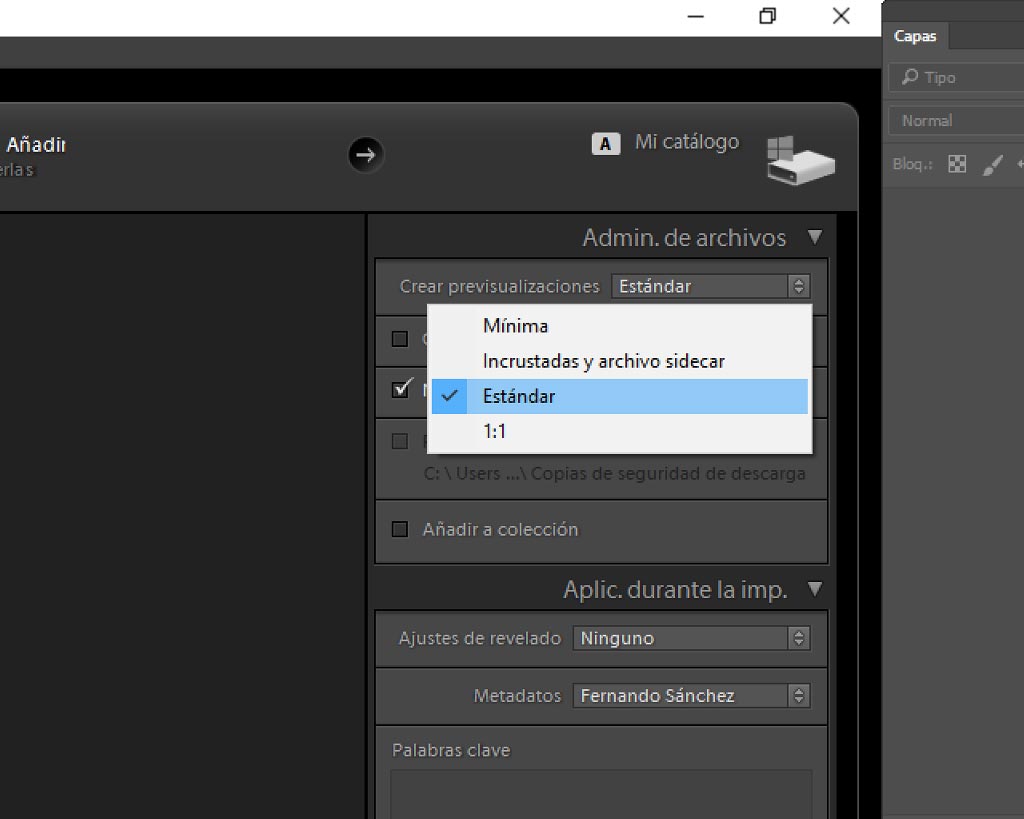Open Metadatos Fernando Sánchez dropdown
The image size is (1024, 819).
[x=692, y=696]
